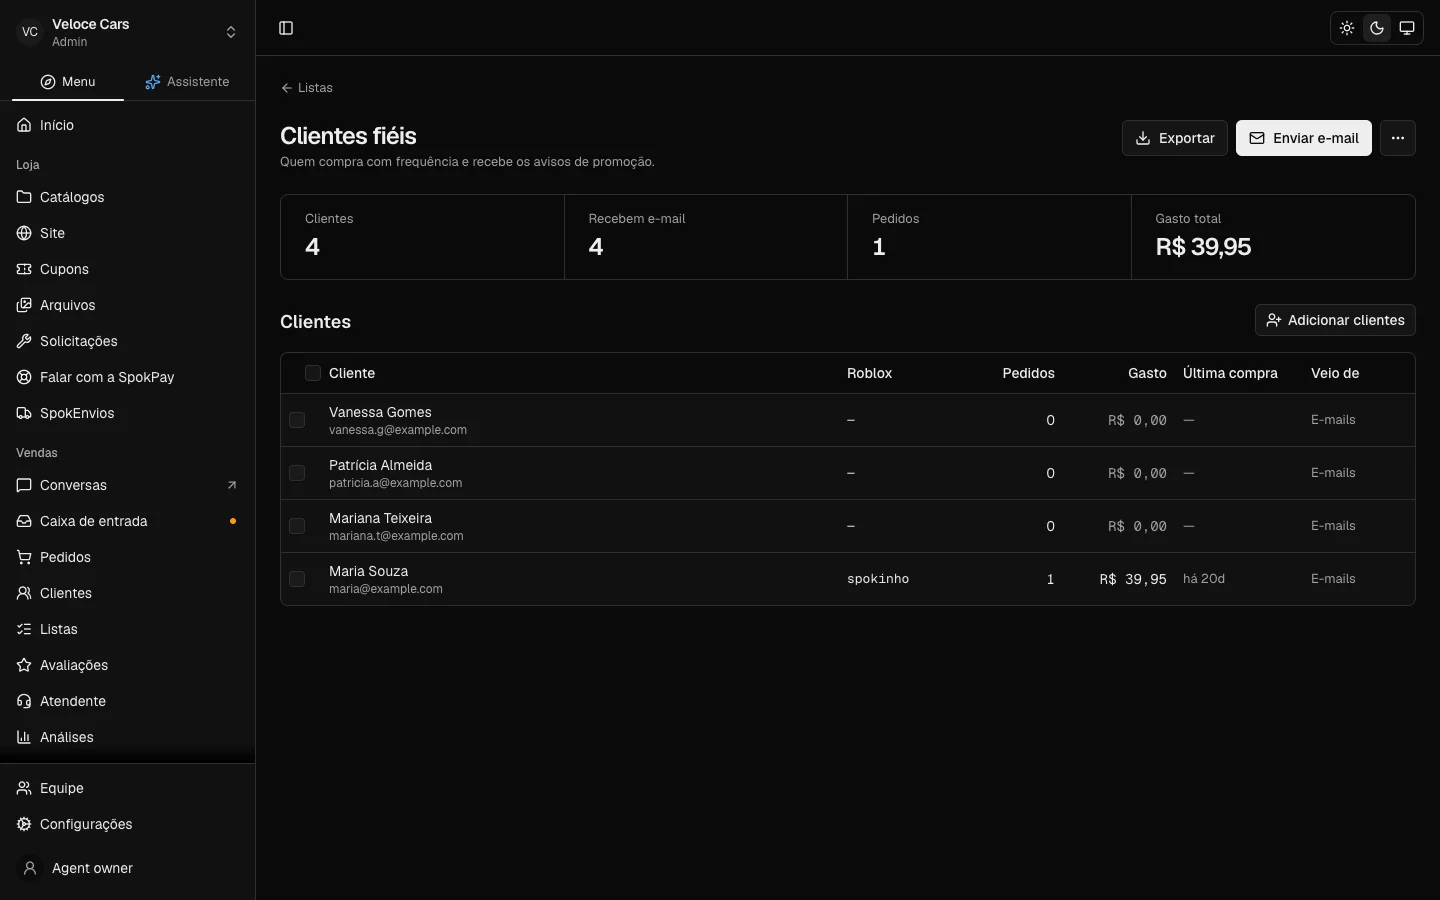Viewport: 1440px width, 900px height.
Task: Open Análises in the sidebar
Action: point(127,737)
